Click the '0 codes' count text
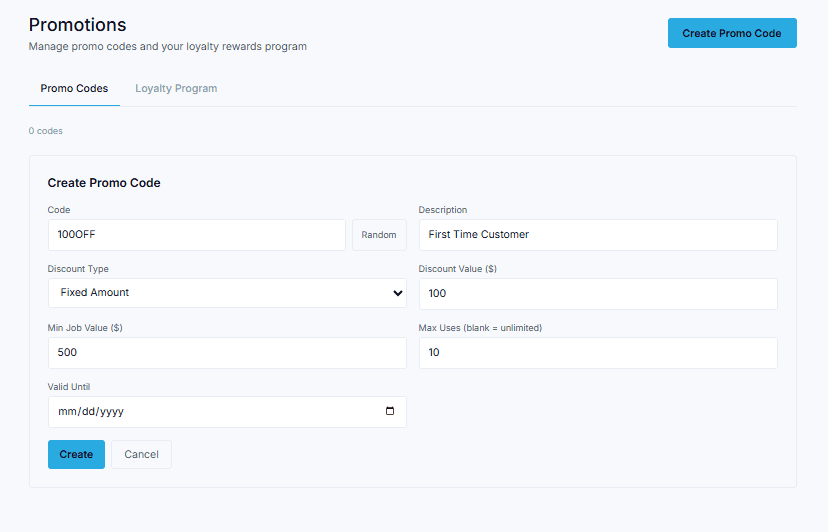Viewport: 828px width, 532px height. [x=45, y=131]
